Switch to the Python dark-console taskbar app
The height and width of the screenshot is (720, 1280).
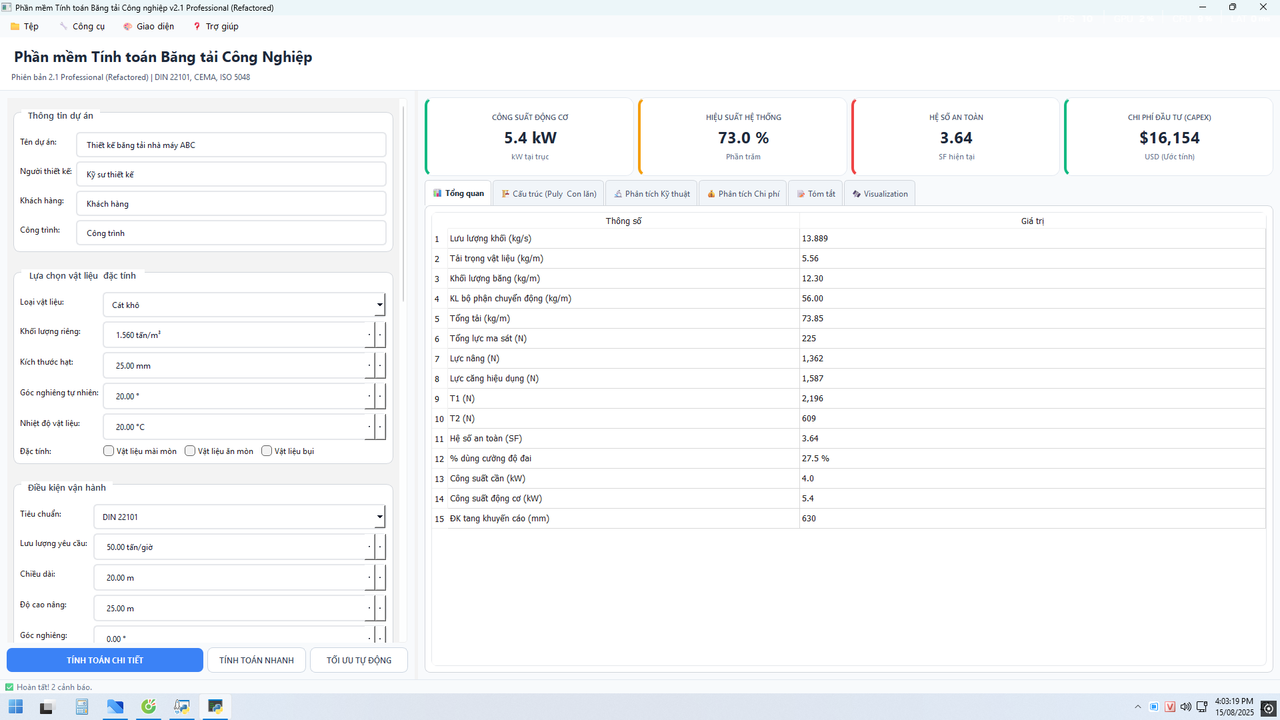click(x=215, y=707)
